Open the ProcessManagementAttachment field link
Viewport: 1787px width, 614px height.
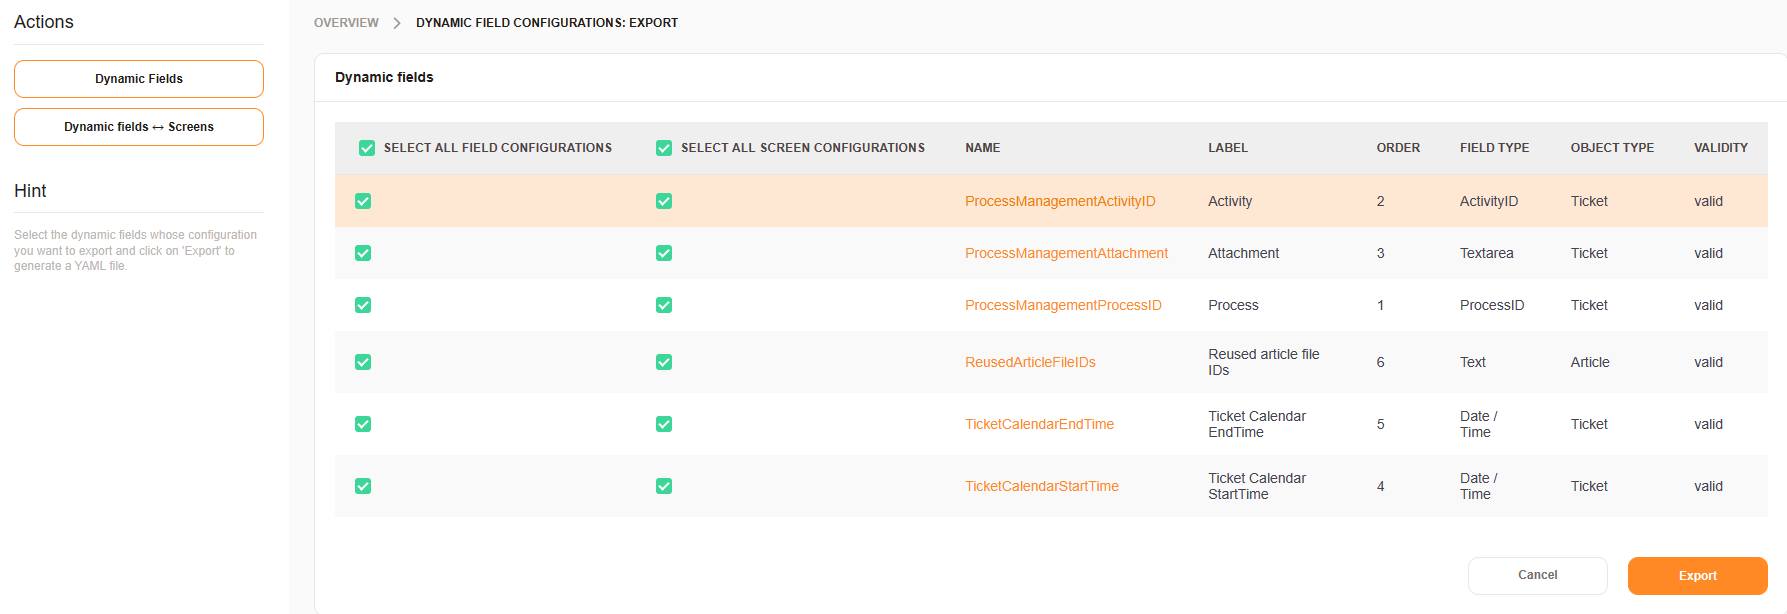(1066, 253)
